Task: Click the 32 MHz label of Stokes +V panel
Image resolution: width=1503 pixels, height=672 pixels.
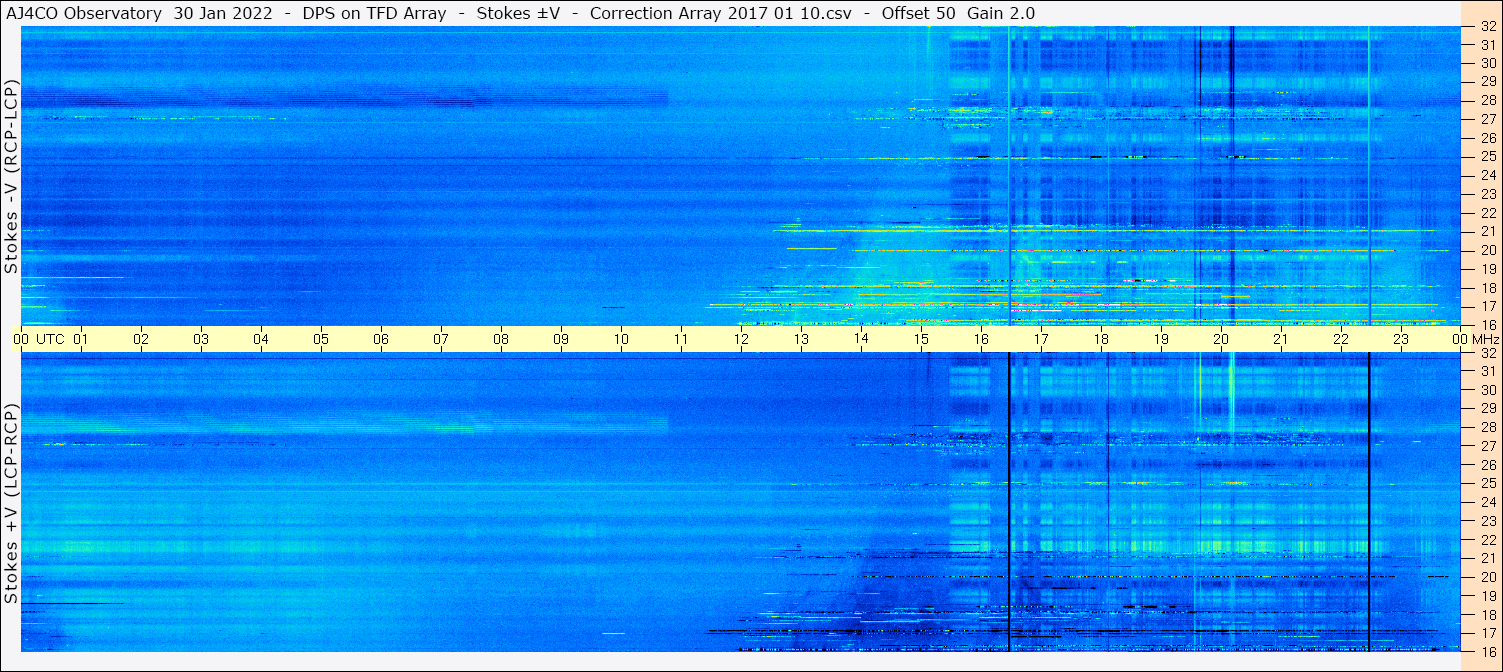Action: click(1487, 353)
